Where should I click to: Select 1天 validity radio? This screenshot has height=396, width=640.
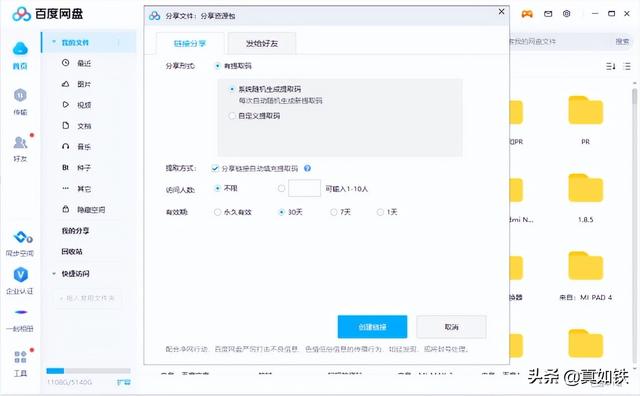coord(380,212)
